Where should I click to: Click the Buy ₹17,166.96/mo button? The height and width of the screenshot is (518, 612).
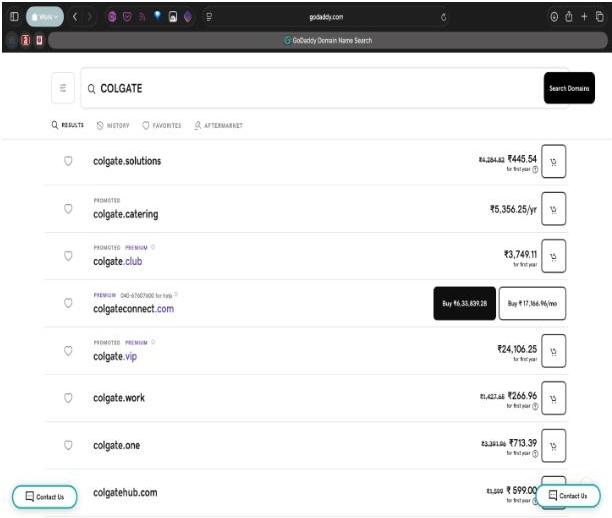(532, 303)
